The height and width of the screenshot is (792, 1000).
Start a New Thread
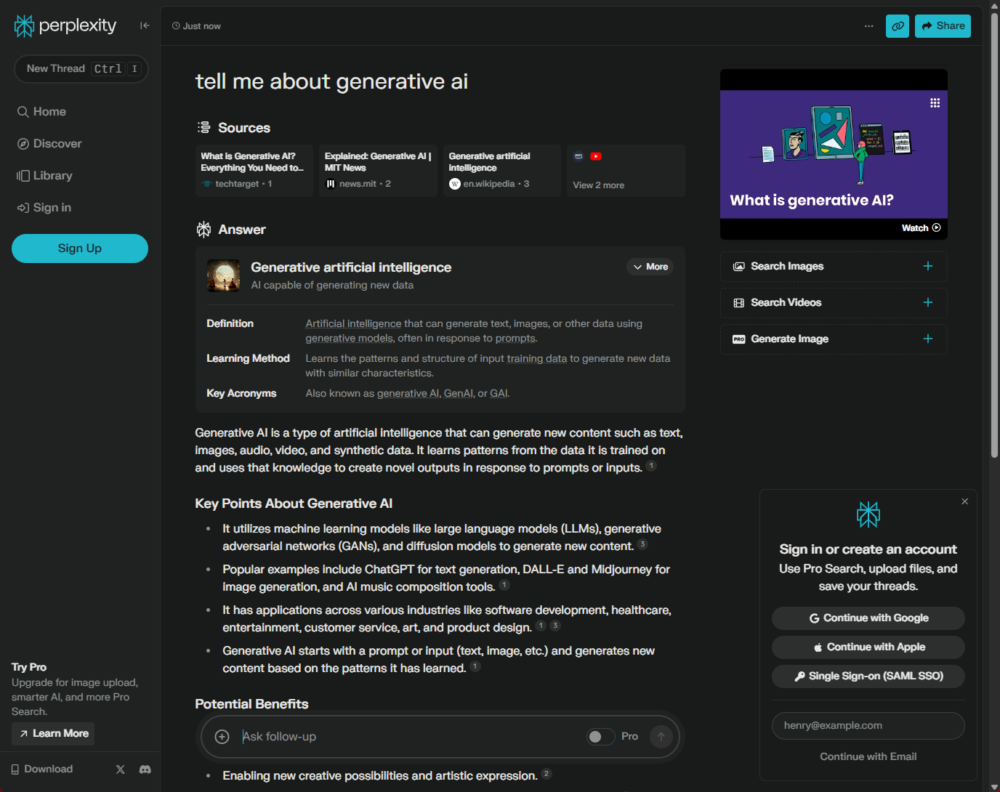tap(81, 69)
